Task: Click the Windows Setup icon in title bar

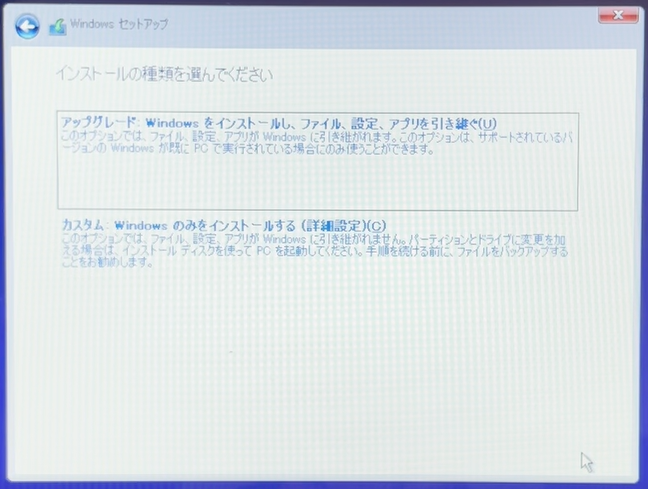Action: point(58,27)
